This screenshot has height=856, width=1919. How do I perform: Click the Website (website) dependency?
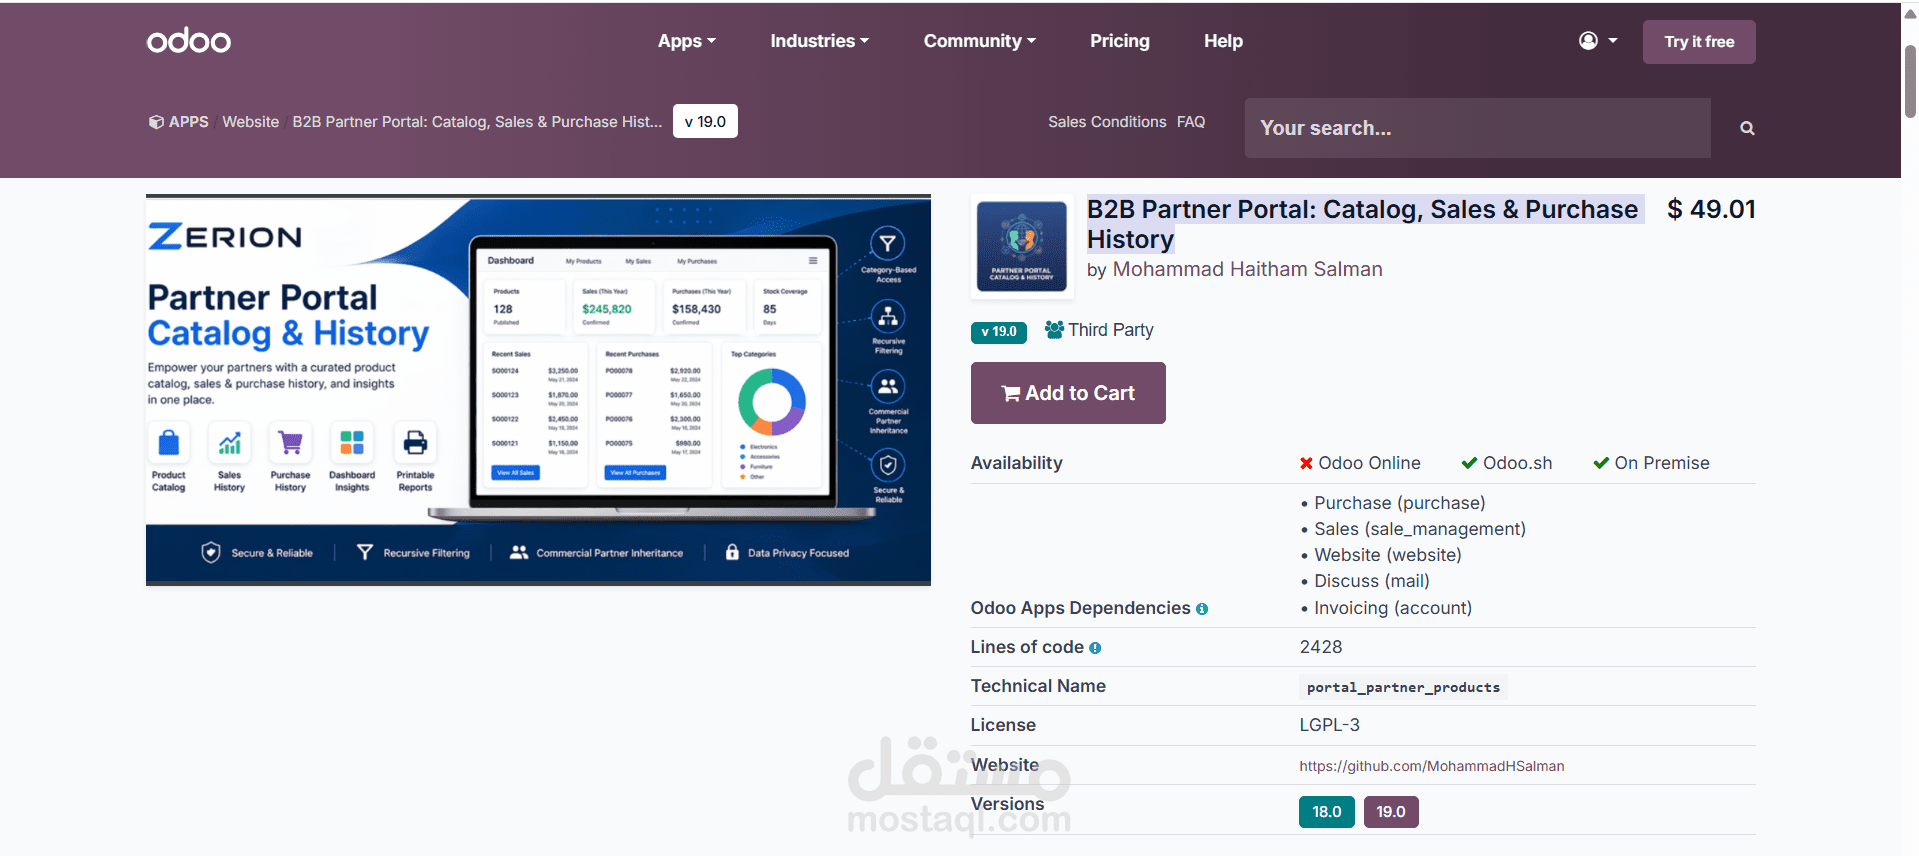(x=1387, y=555)
